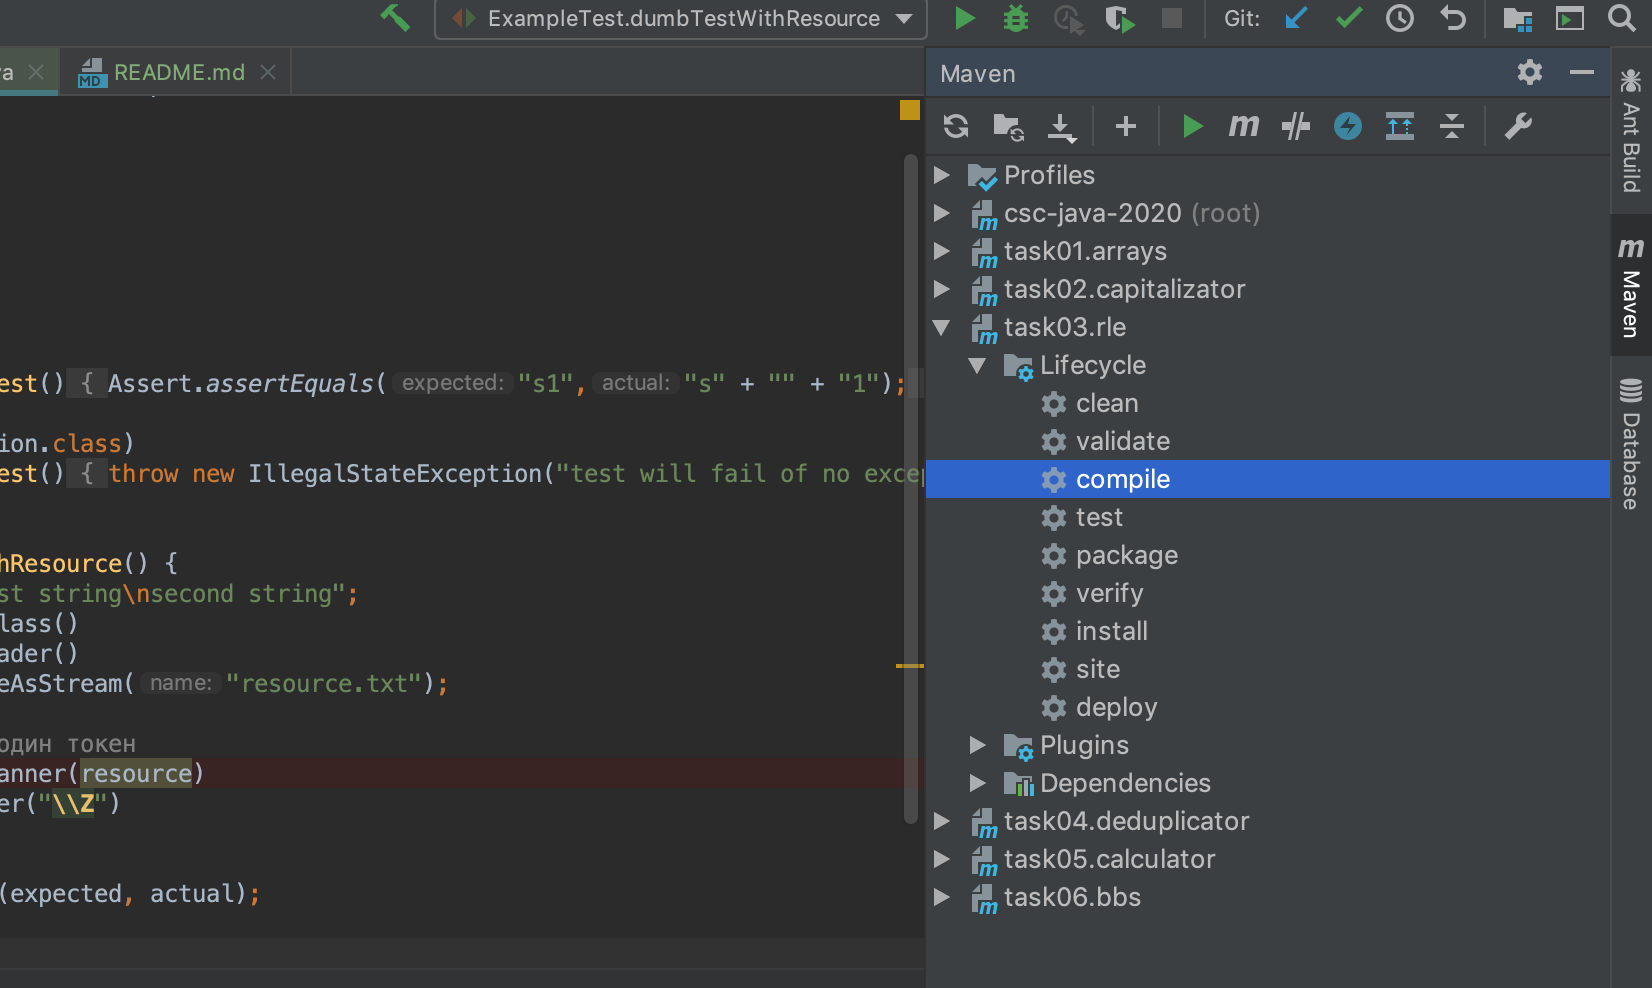The width and height of the screenshot is (1652, 988).
Task: Execute Maven goal using the m icon
Action: pos(1243,126)
